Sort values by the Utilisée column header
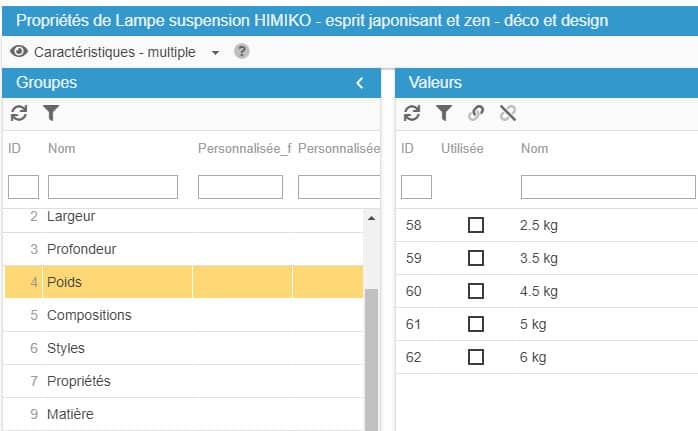Viewport: 698px width, 431px height. pos(462,149)
